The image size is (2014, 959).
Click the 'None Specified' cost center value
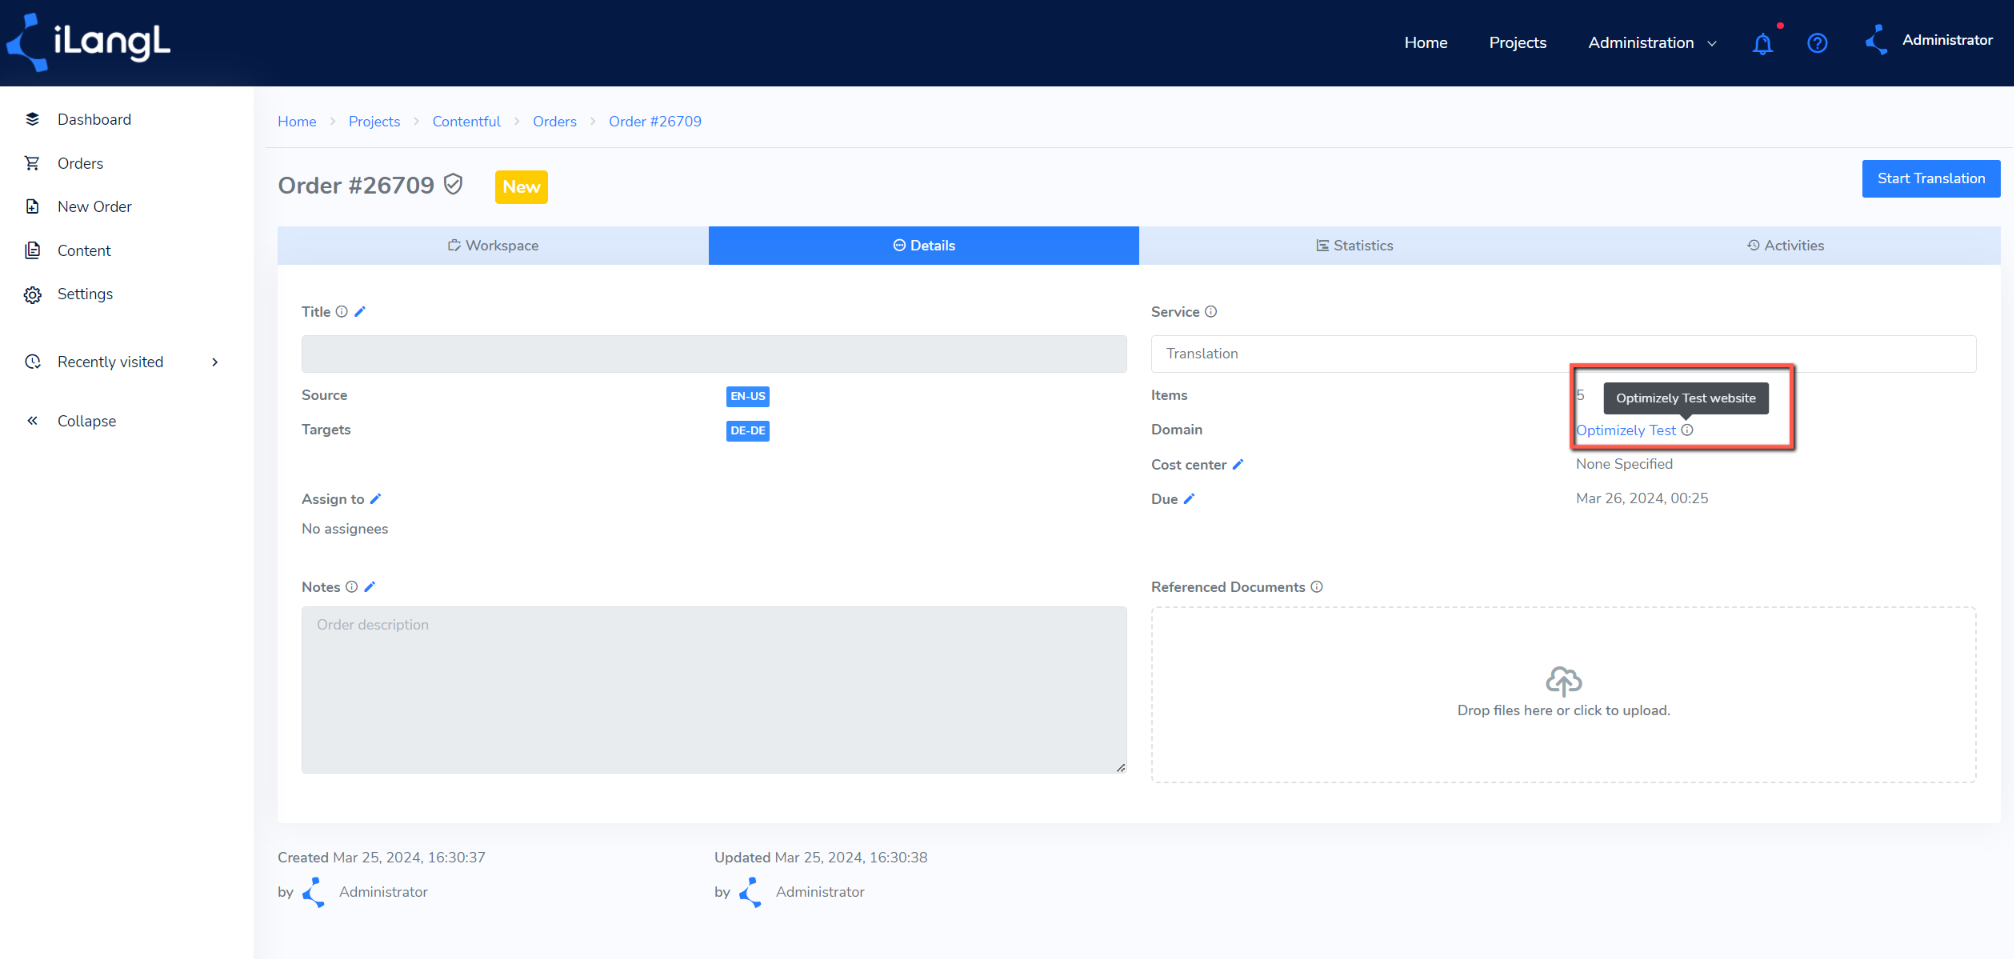tap(1624, 464)
